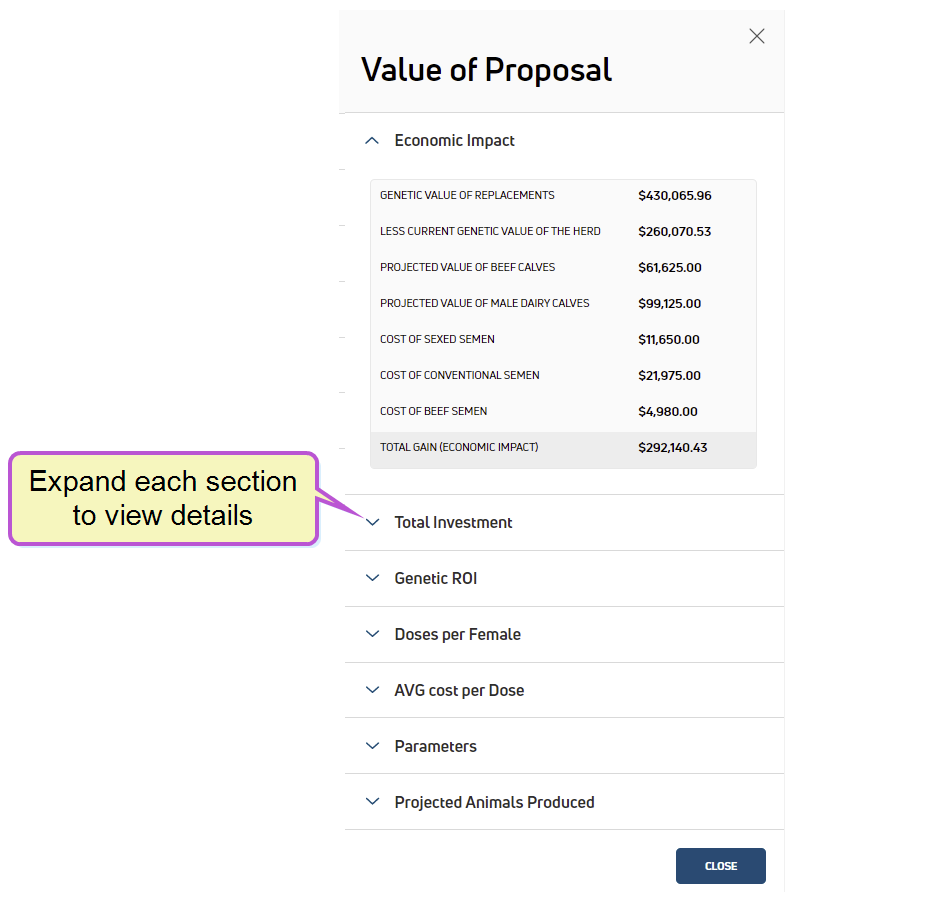The width and height of the screenshot is (929, 903).
Task: Click the Cost of Conventional Semen label
Action: point(459,375)
